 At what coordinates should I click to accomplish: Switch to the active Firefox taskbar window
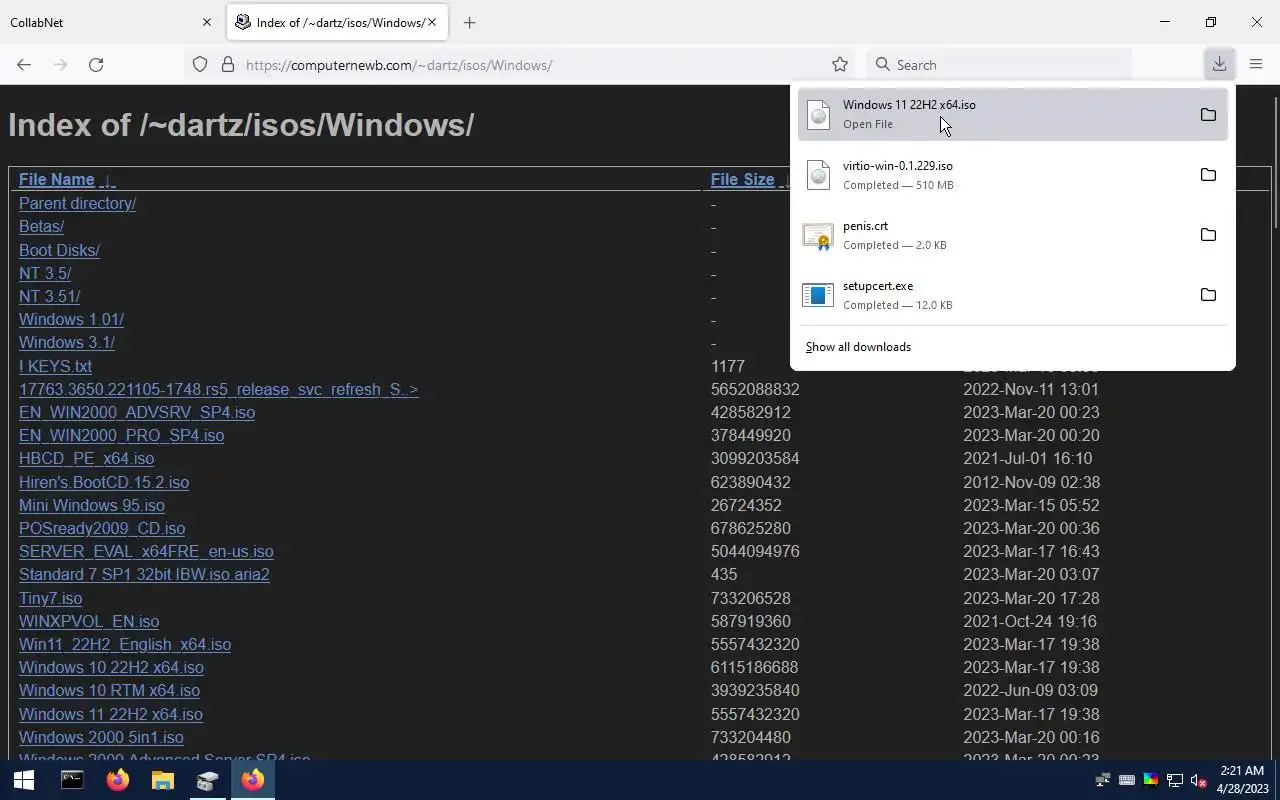click(x=252, y=780)
